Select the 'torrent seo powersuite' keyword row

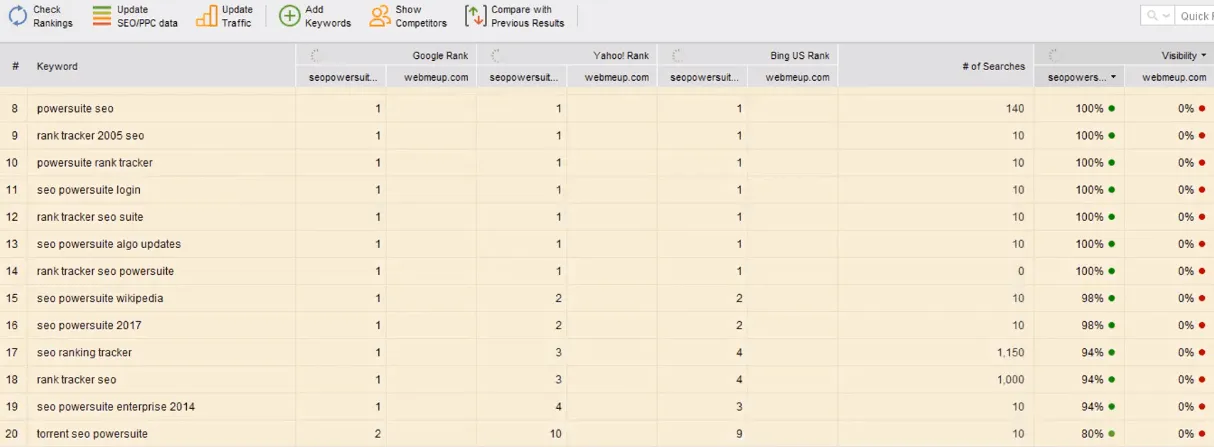point(92,434)
